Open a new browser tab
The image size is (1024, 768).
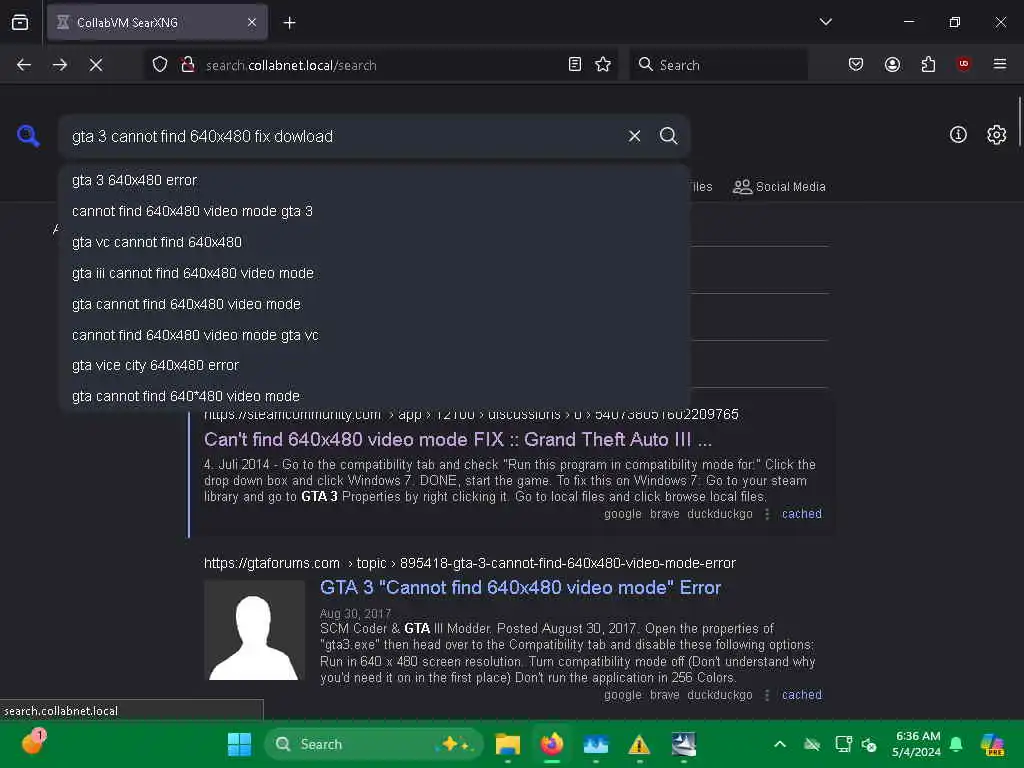click(x=289, y=23)
